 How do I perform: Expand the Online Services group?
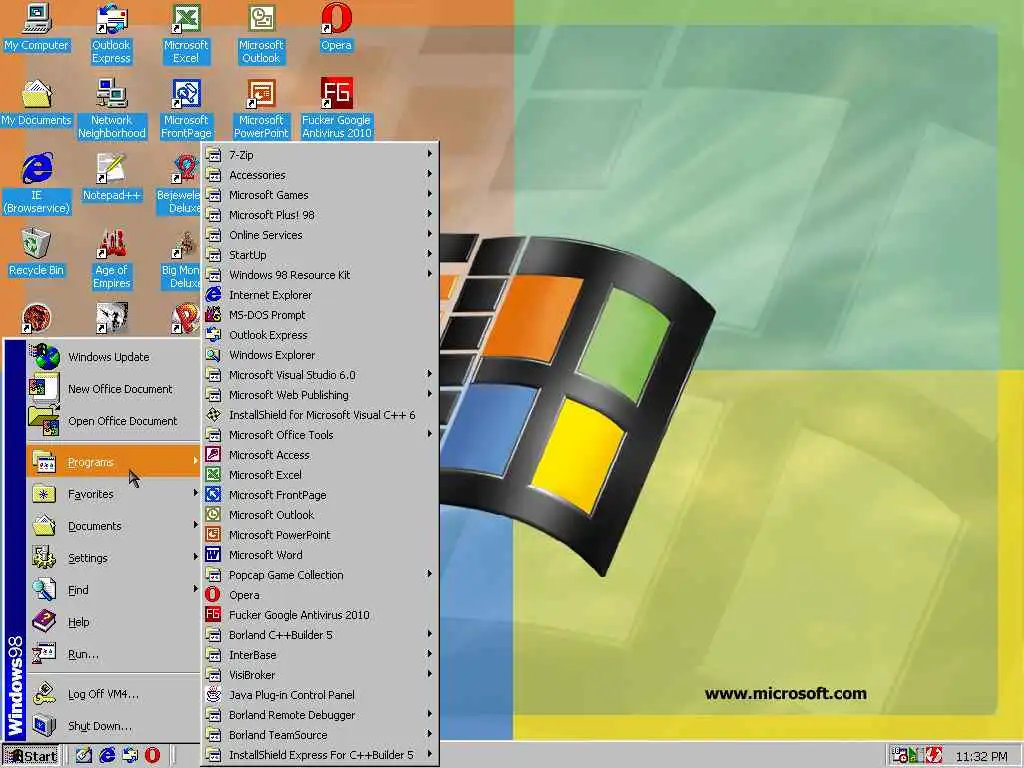pos(320,235)
